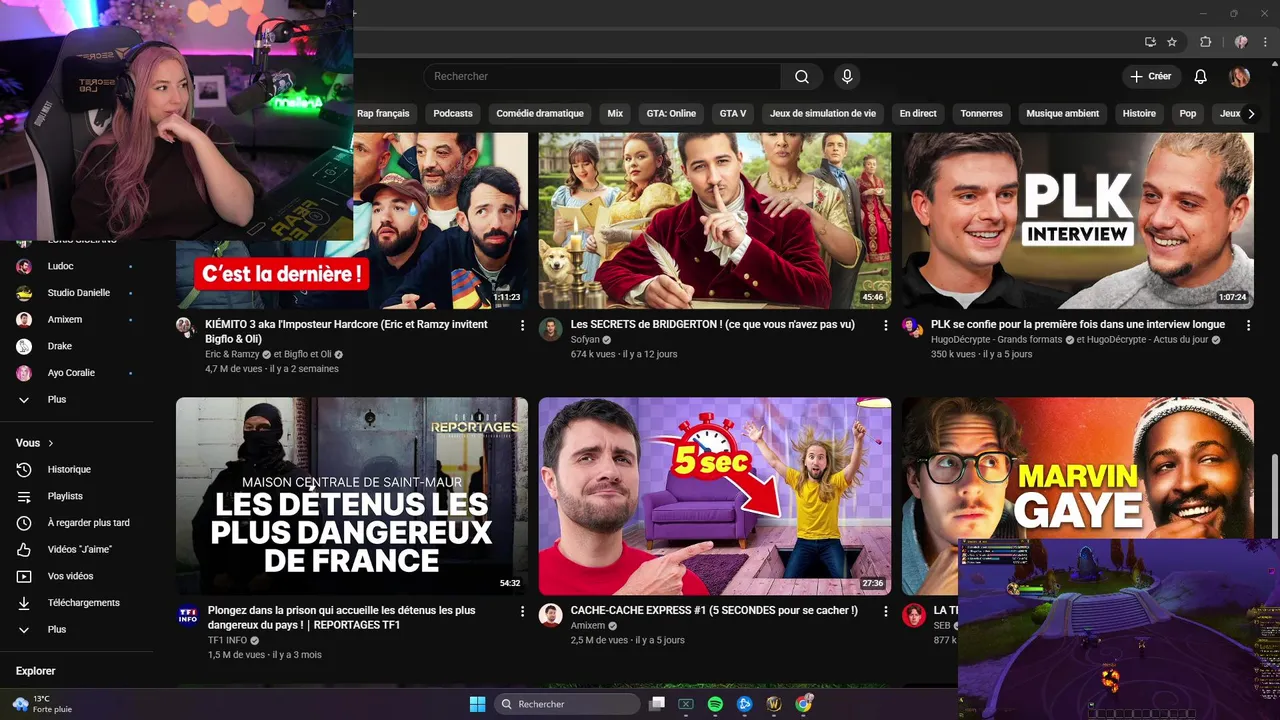This screenshot has width=1280, height=720.
Task: Select the Comédie dramatique chip
Action: point(540,114)
